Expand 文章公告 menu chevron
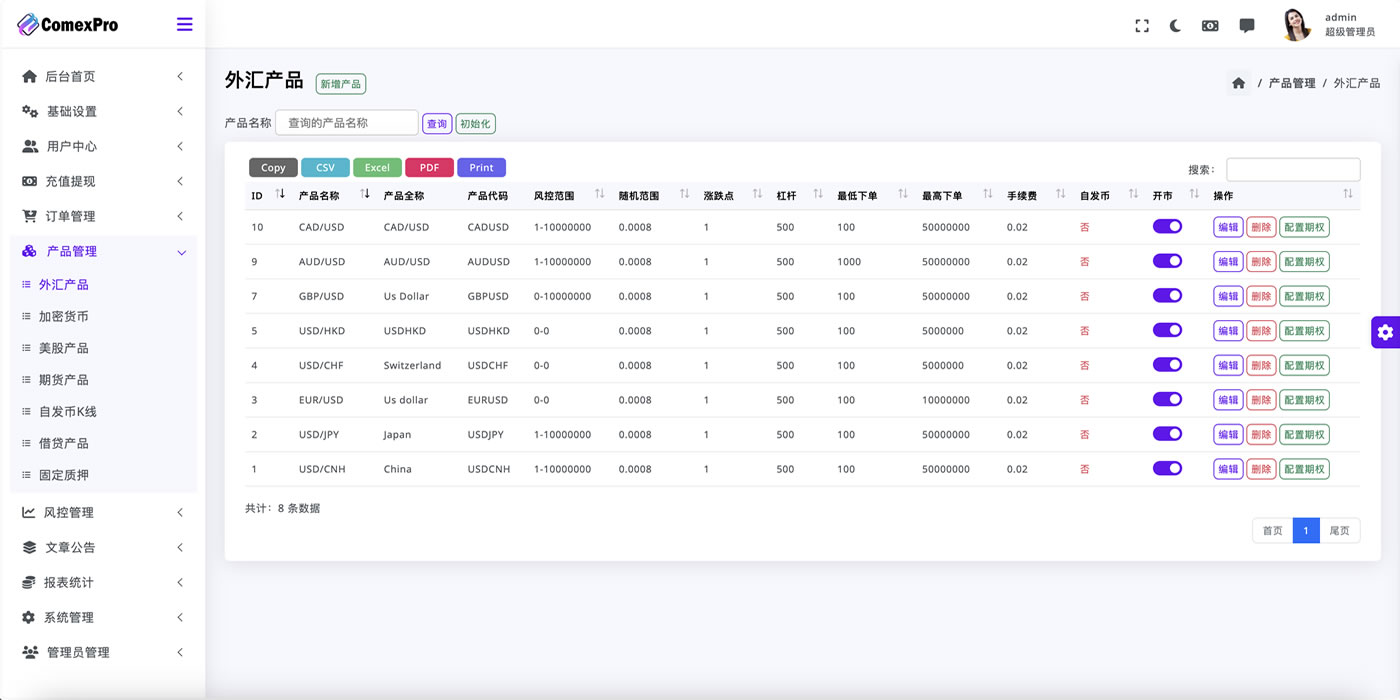The image size is (1400, 700). click(180, 547)
